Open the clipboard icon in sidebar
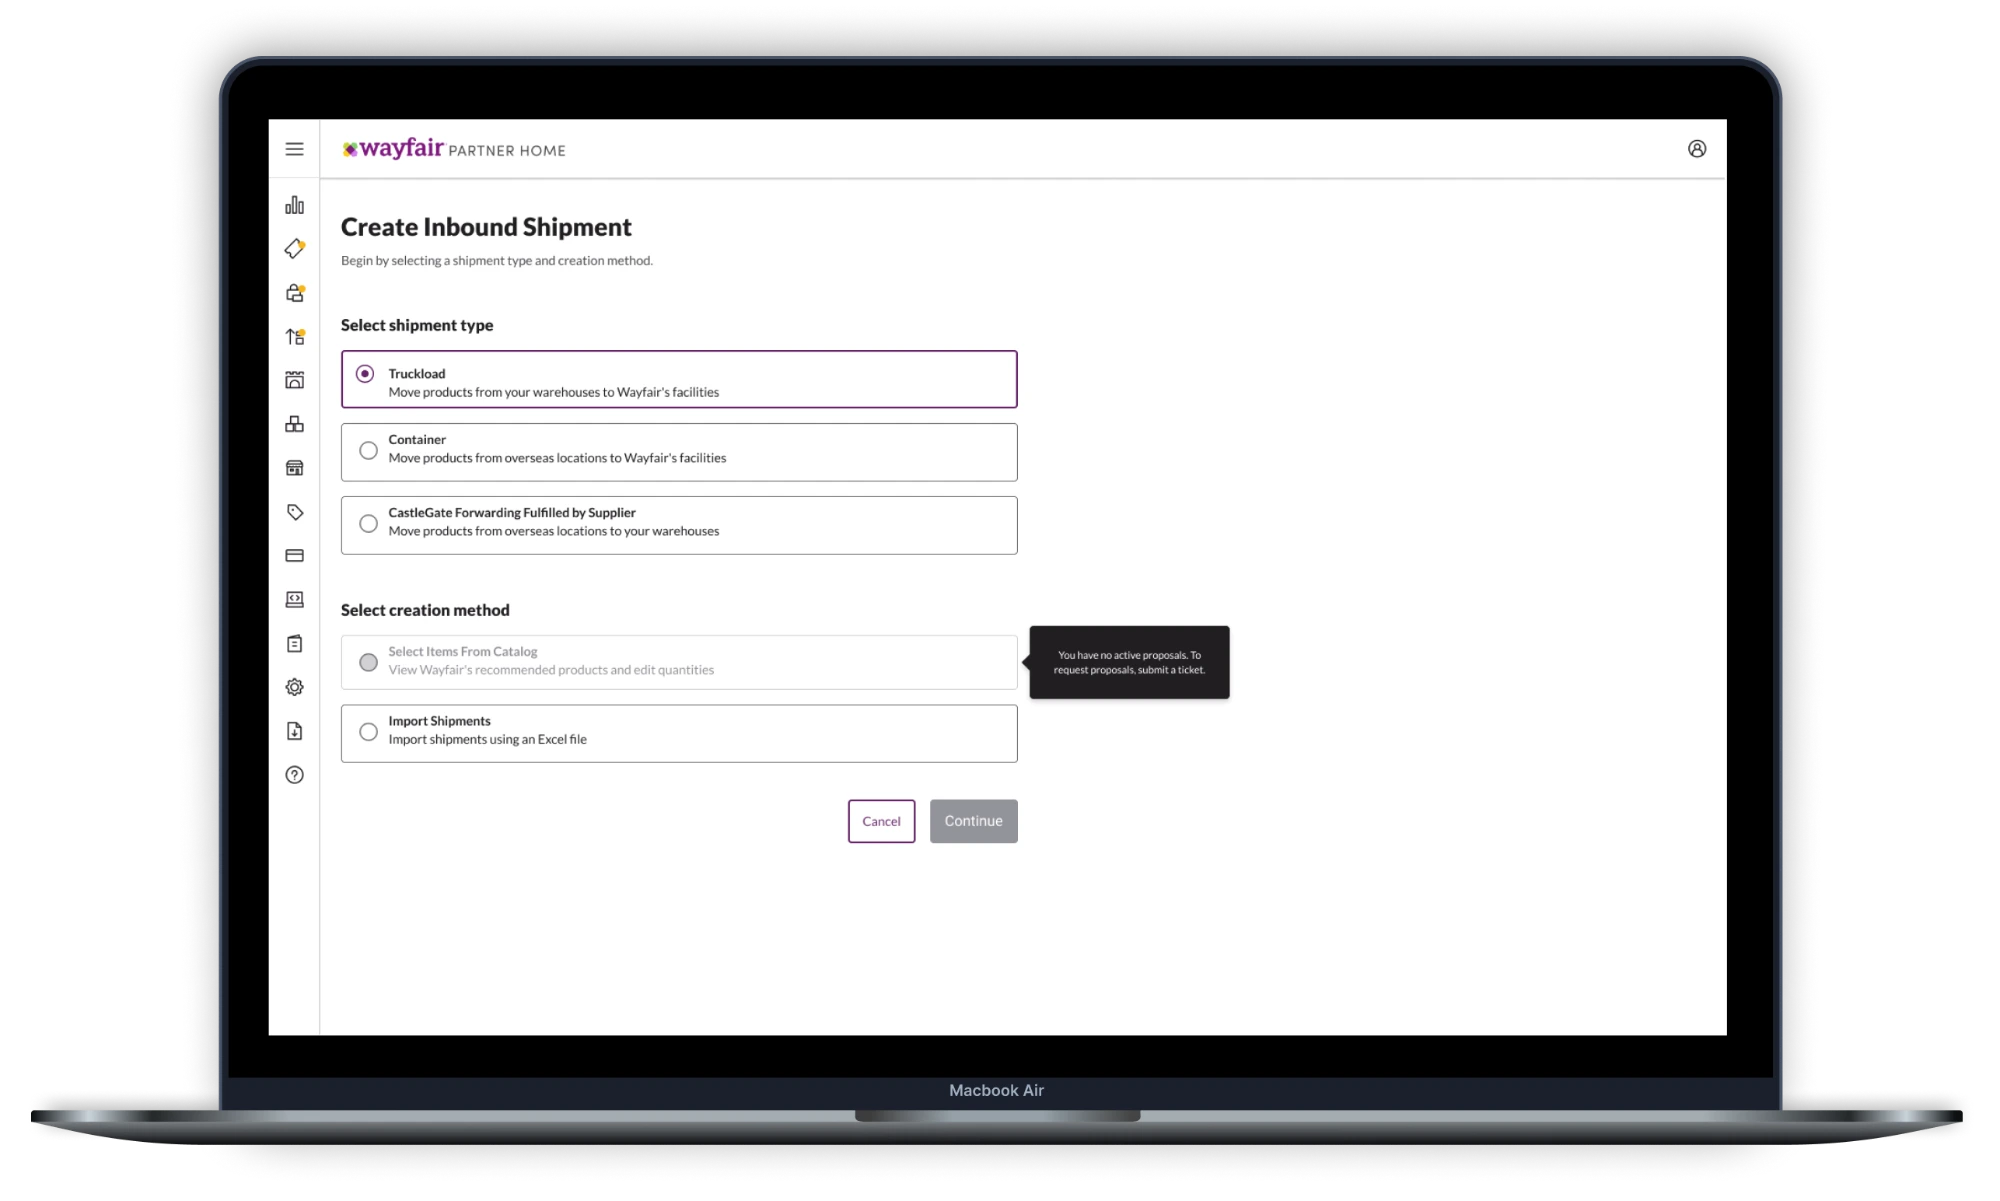 click(294, 643)
